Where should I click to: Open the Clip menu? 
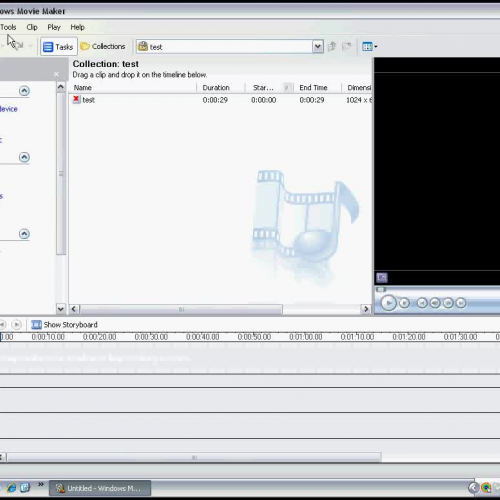(x=32, y=27)
